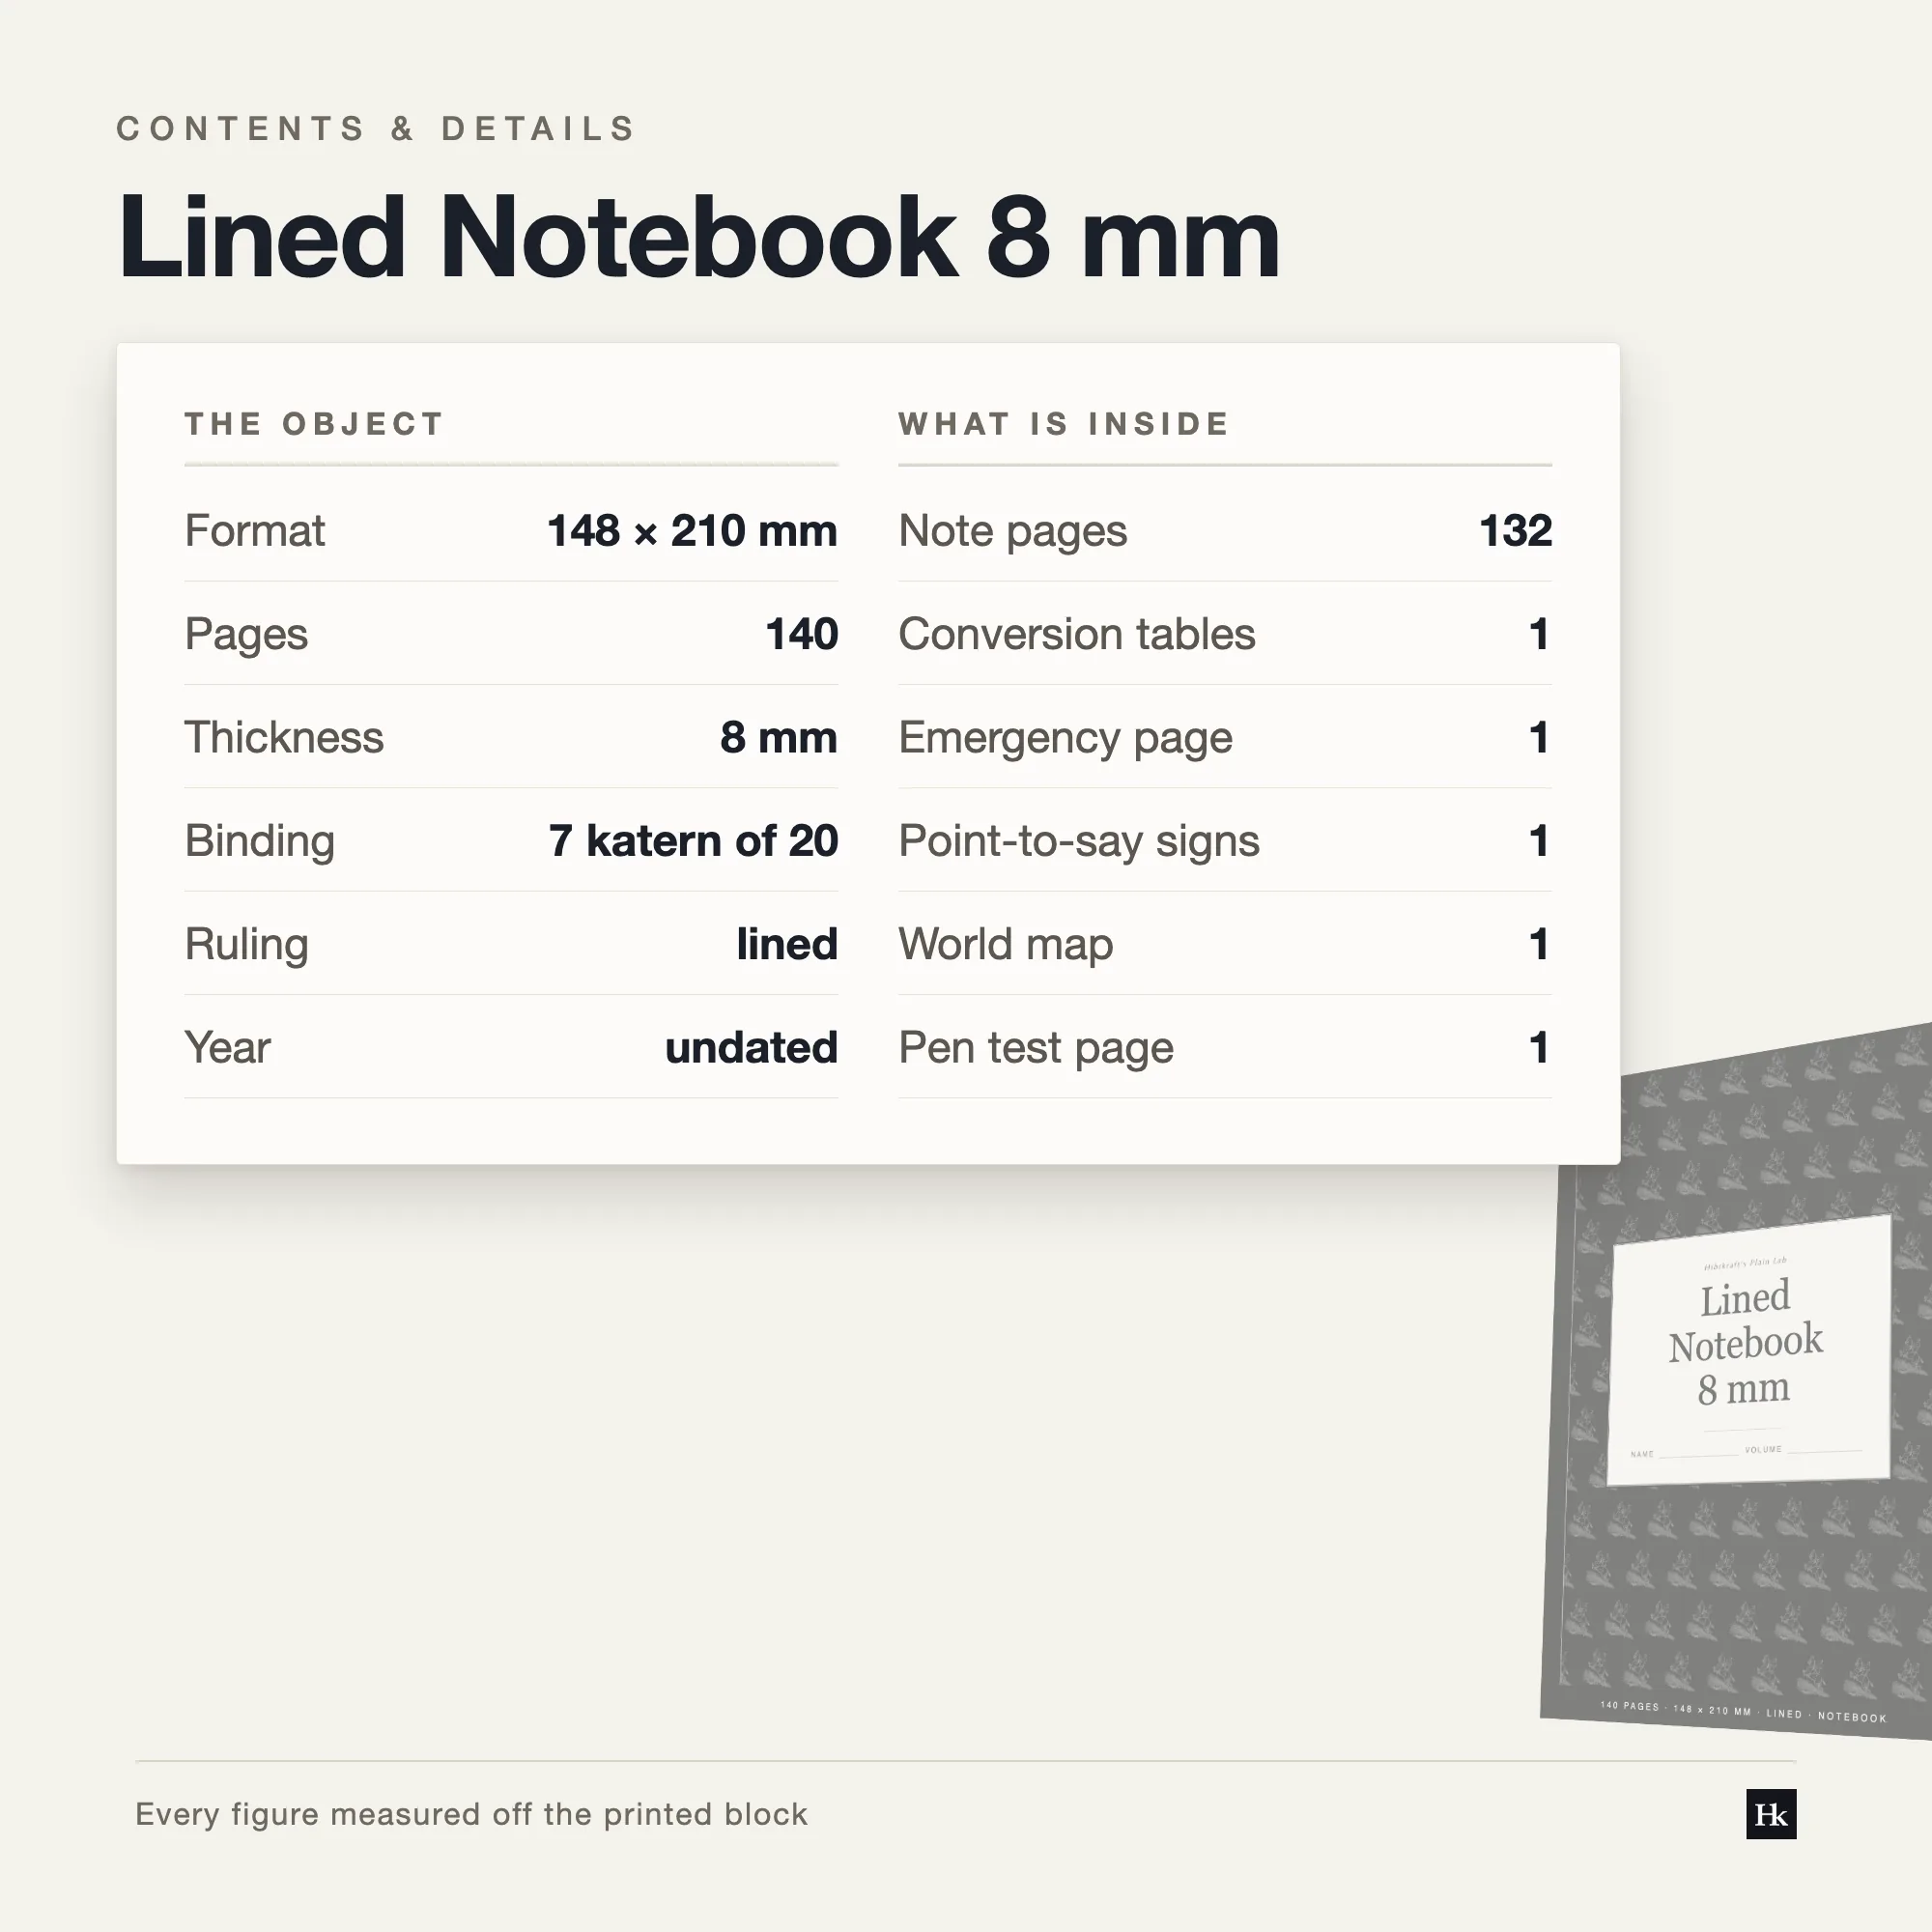Select the 'Lined Notebook 8 mm' headline
Image resolution: width=1932 pixels, height=1932 pixels.
pyautogui.click(x=698, y=237)
